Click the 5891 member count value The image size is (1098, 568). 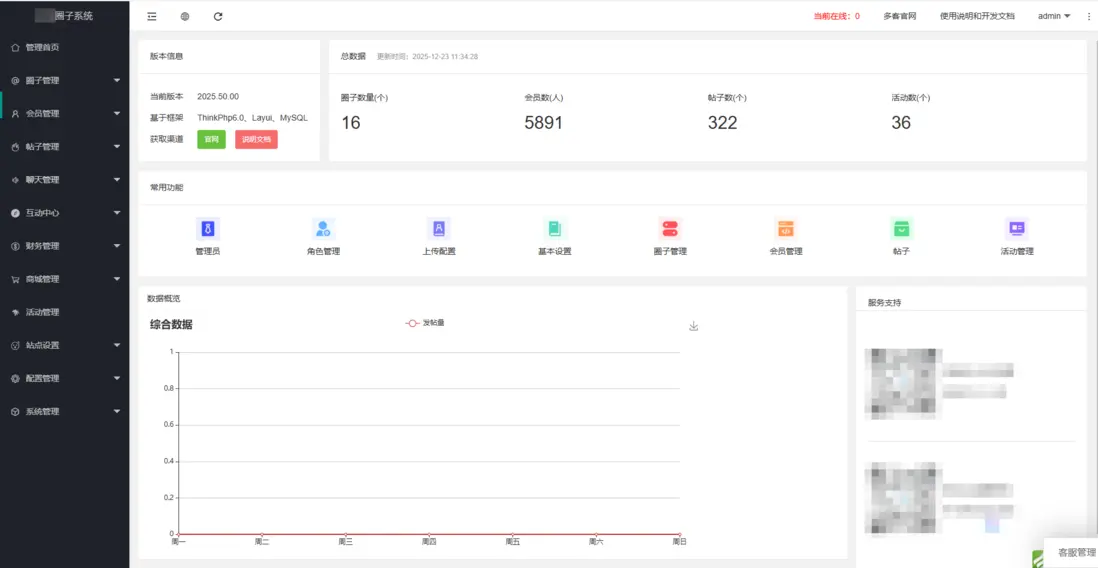543,123
